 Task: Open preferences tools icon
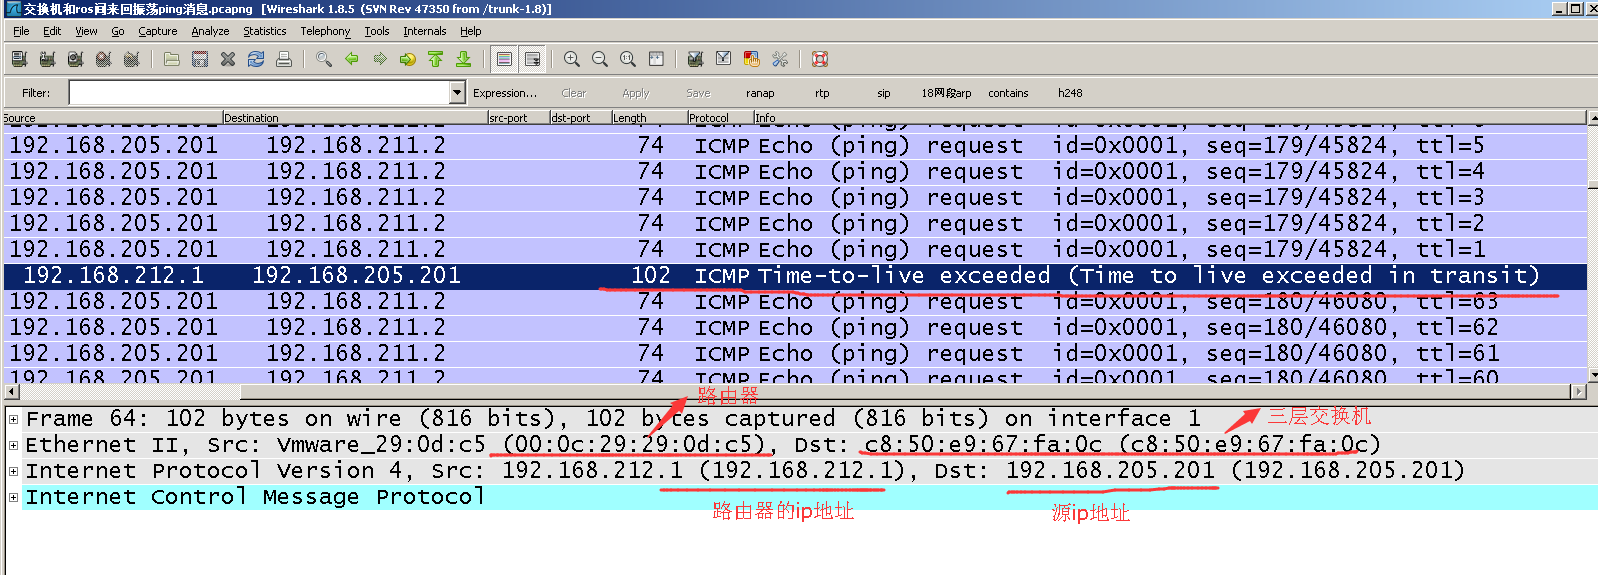click(780, 59)
